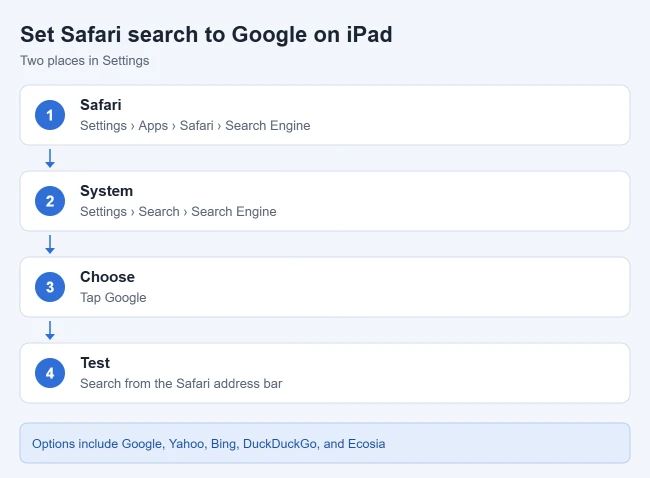Select the 'System' step heading

[107, 191]
